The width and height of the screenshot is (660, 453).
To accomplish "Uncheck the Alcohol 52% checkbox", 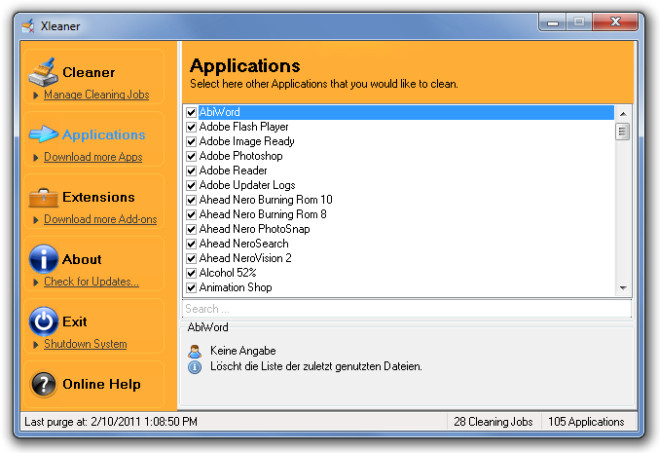I will tap(192, 273).
